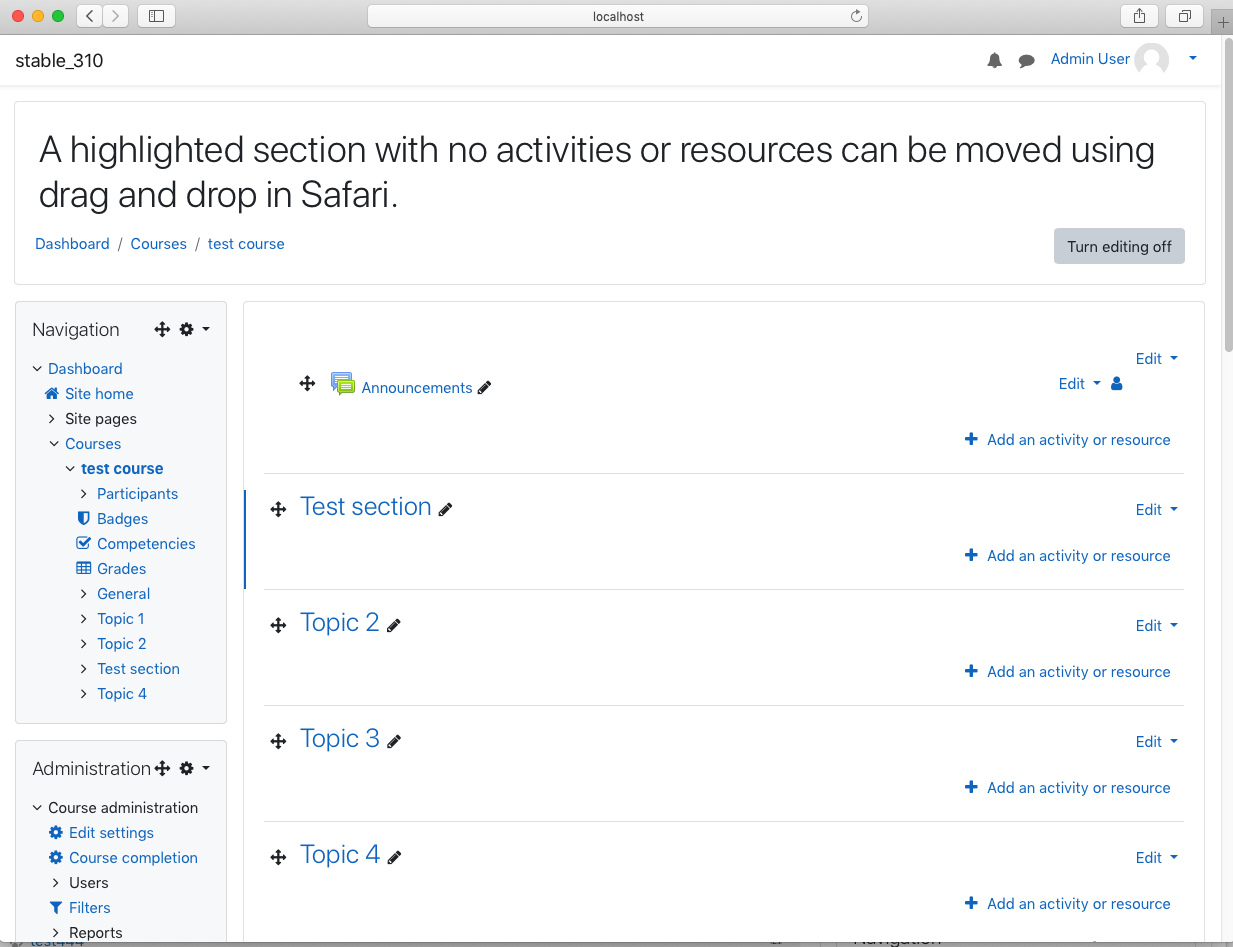The image size is (1233, 947).
Task: Open Topic 1 in Navigation tree
Action: click(x=120, y=619)
